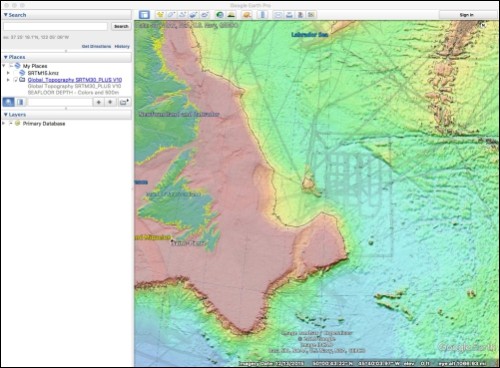Toggle the Primary Database layer checkbox
This screenshot has width=500, height=368.
point(11,123)
